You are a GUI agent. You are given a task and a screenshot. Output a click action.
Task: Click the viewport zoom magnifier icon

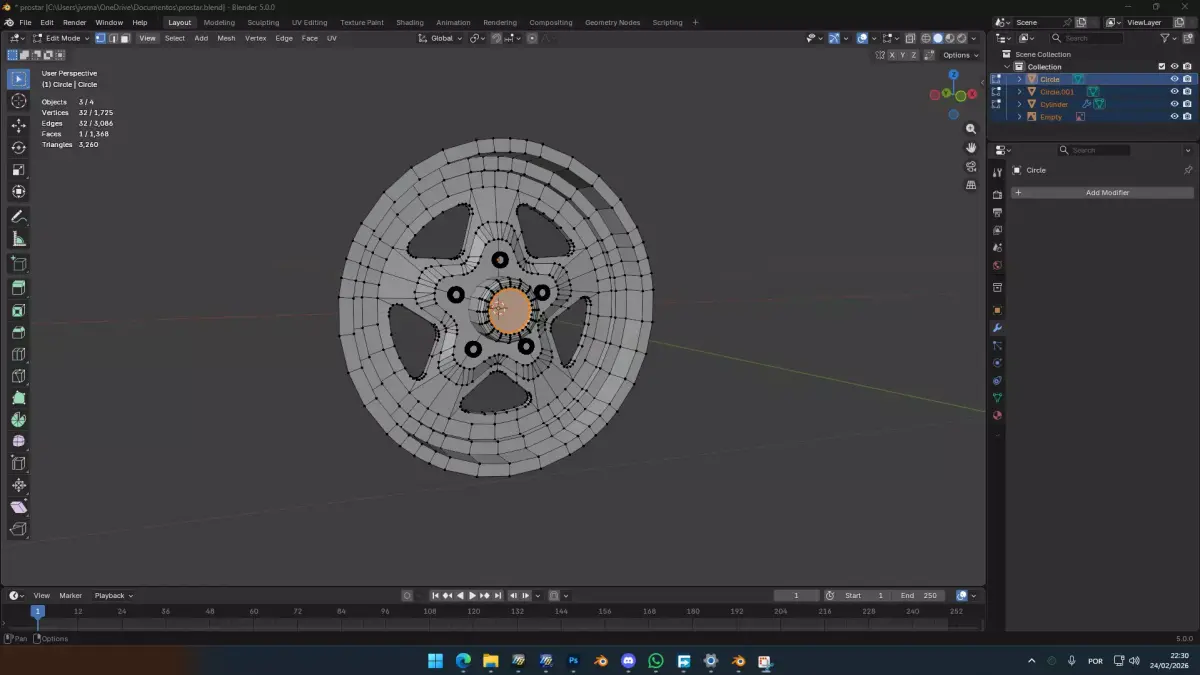[x=971, y=129]
